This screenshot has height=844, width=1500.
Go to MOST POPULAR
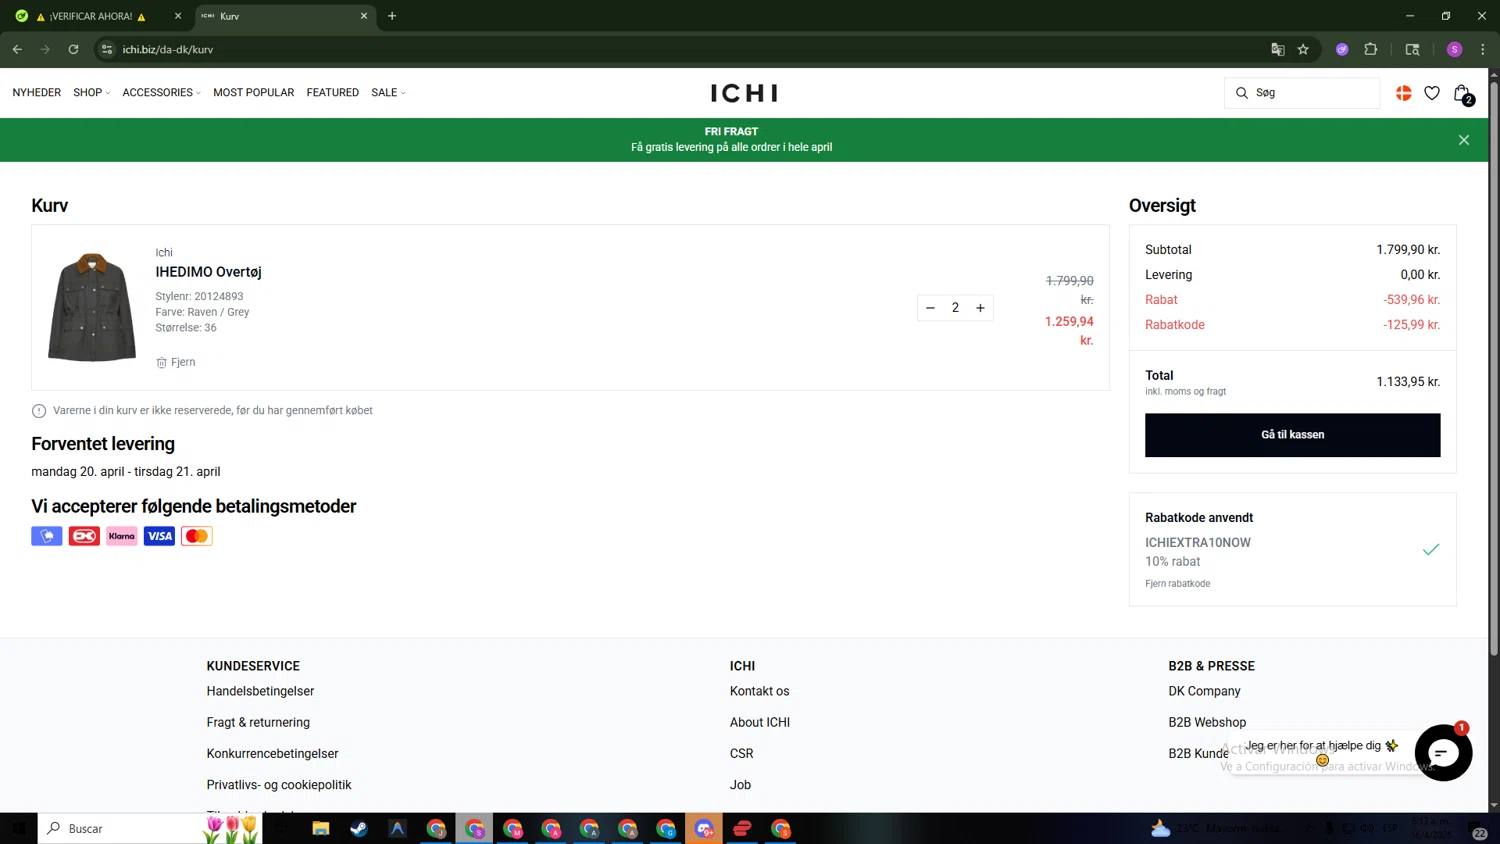click(253, 93)
